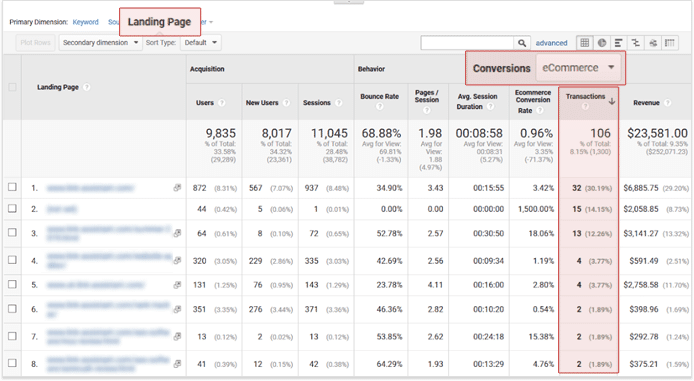Open the advanced filter link
Image resolution: width=694 pixels, height=381 pixels.
(x=551, y=43)
